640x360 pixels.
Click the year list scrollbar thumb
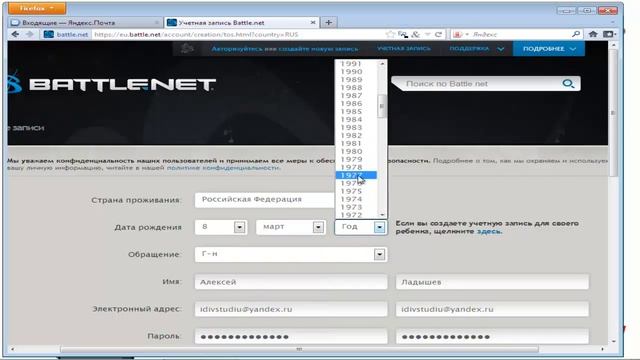(x=382, y=106)
